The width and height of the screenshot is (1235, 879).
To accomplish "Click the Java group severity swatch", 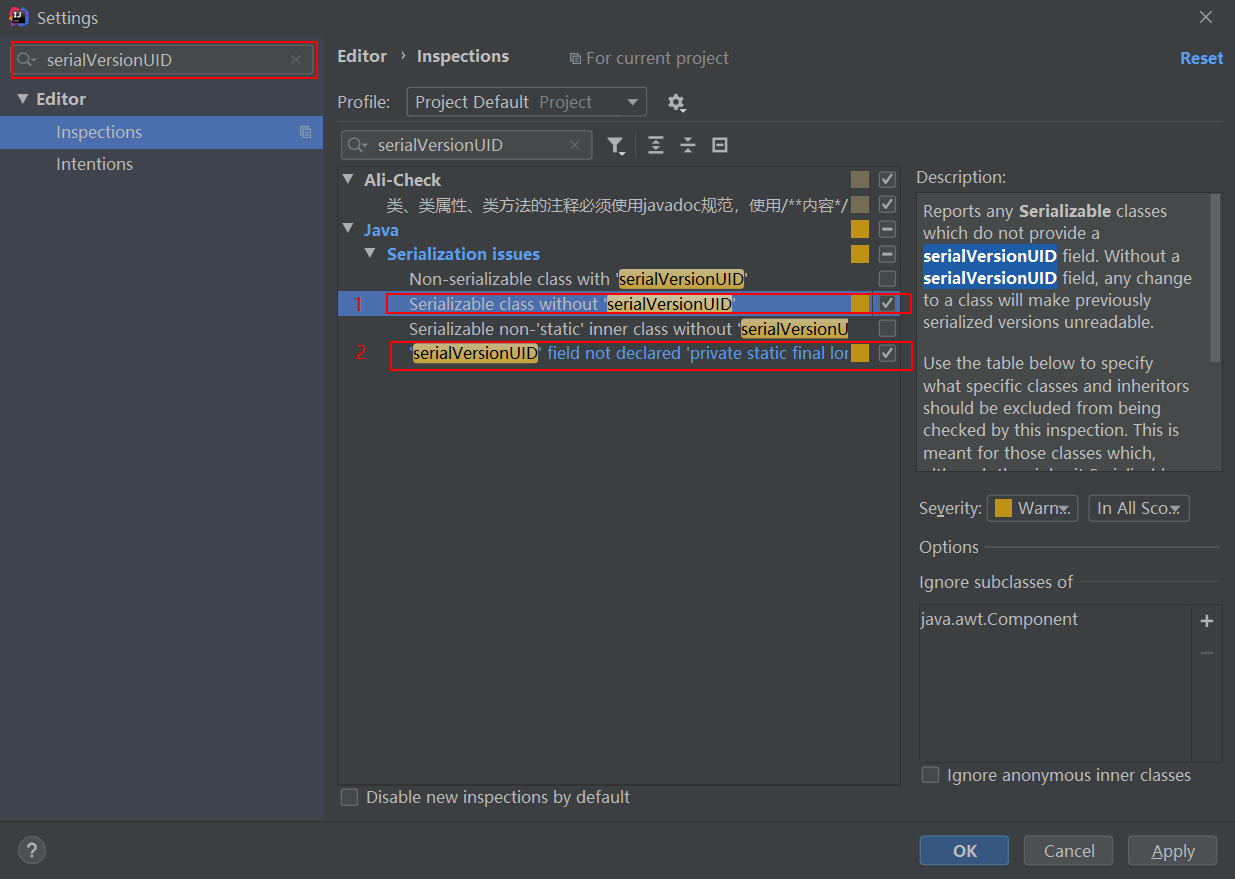I will 860,230.
